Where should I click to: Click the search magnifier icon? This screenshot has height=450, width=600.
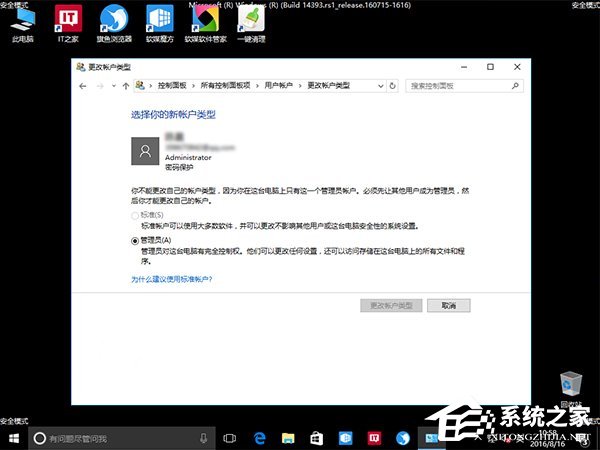click(x=515, y=86)
